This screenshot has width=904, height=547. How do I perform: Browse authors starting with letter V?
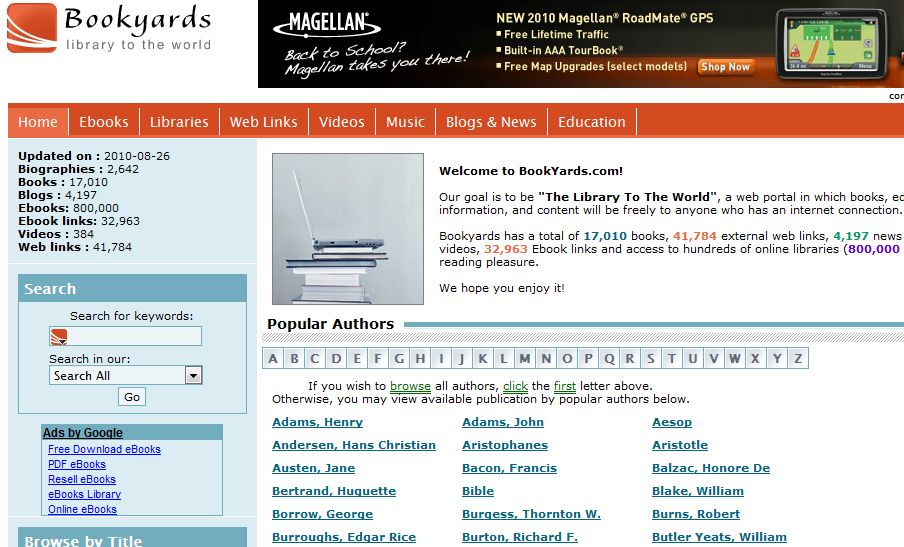[x=714, y=358]
